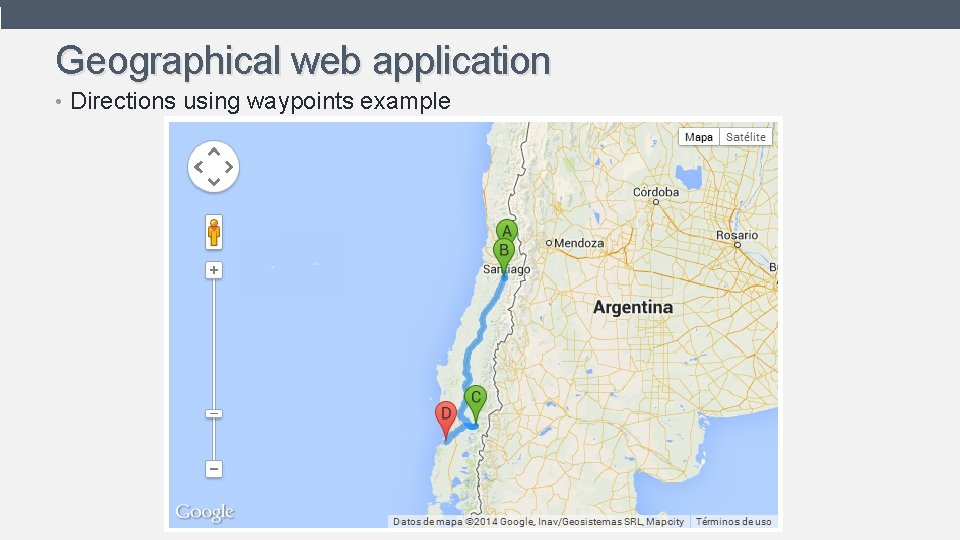Switch to the Mapa map view
This screenshot has height=540, width=960.
(x=699, y=137)
